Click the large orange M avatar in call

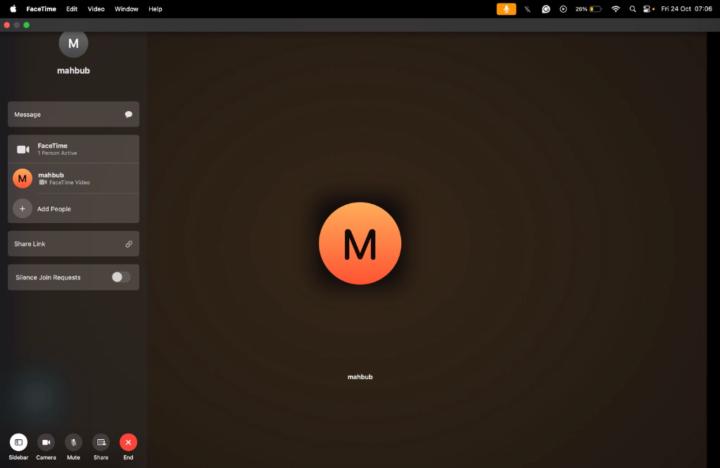point(360,243)
